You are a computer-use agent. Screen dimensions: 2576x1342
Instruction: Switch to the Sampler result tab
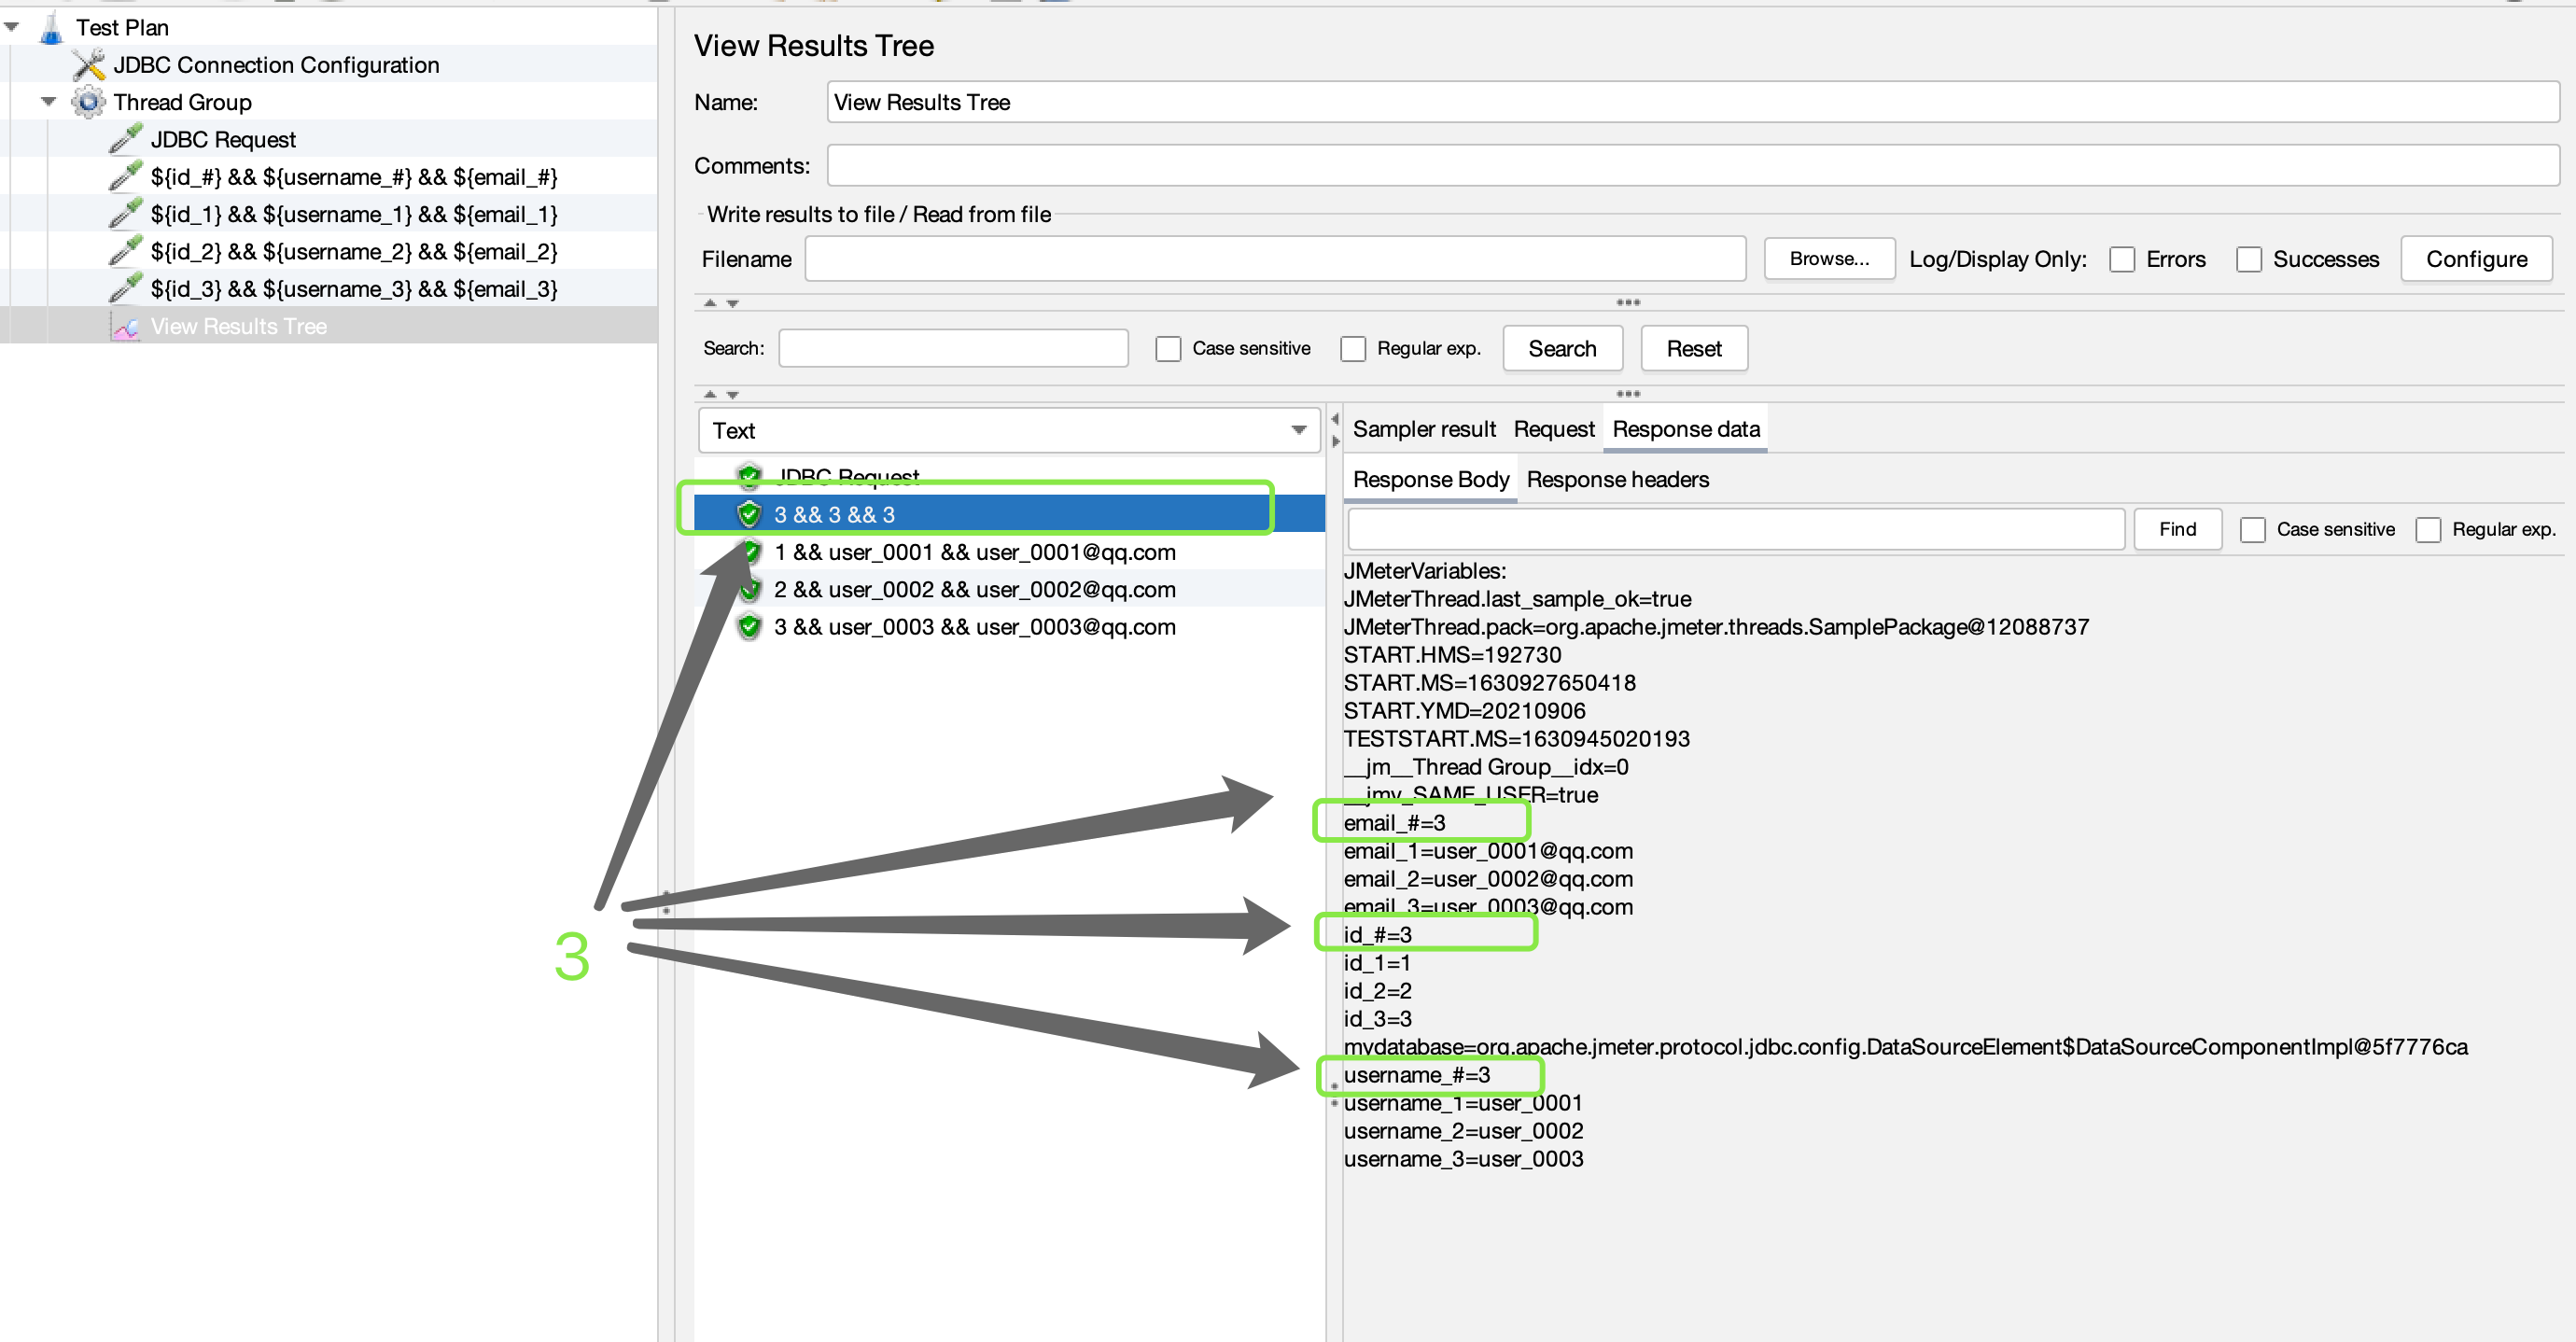(x=1423, y=429)
